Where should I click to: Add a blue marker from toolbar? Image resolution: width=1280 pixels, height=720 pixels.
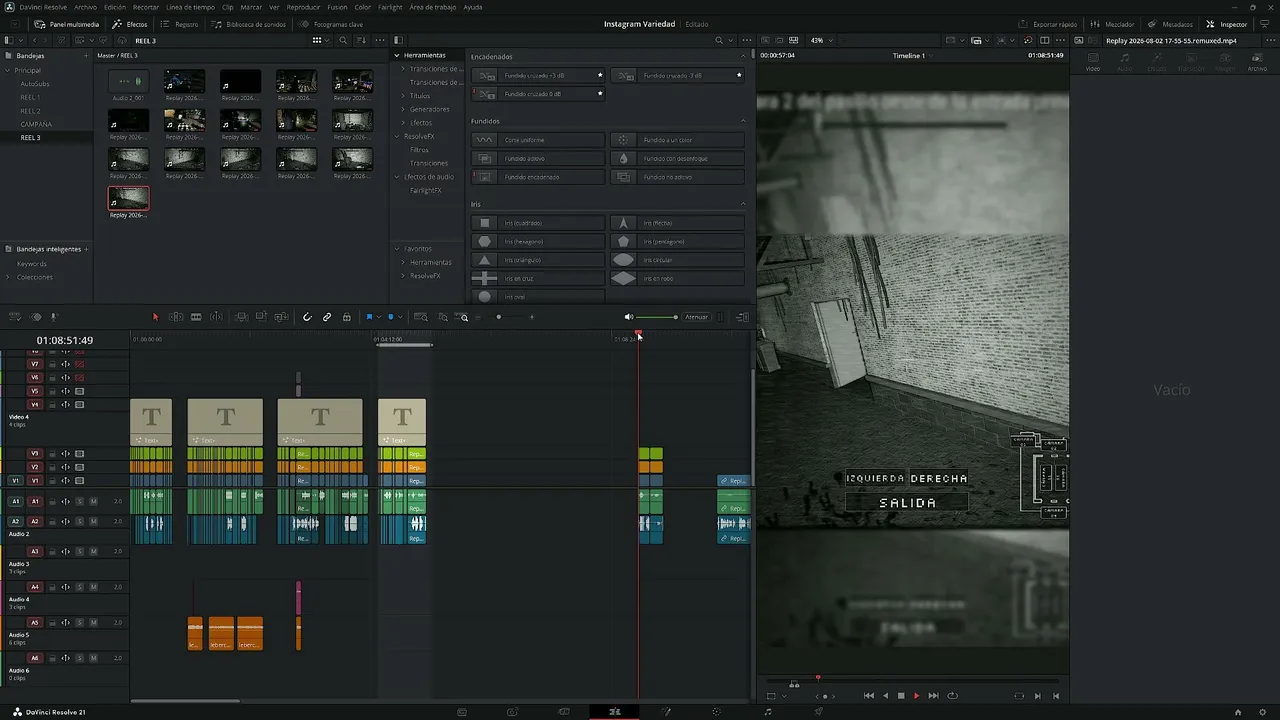pyautogui.click(x=391, y=317)
